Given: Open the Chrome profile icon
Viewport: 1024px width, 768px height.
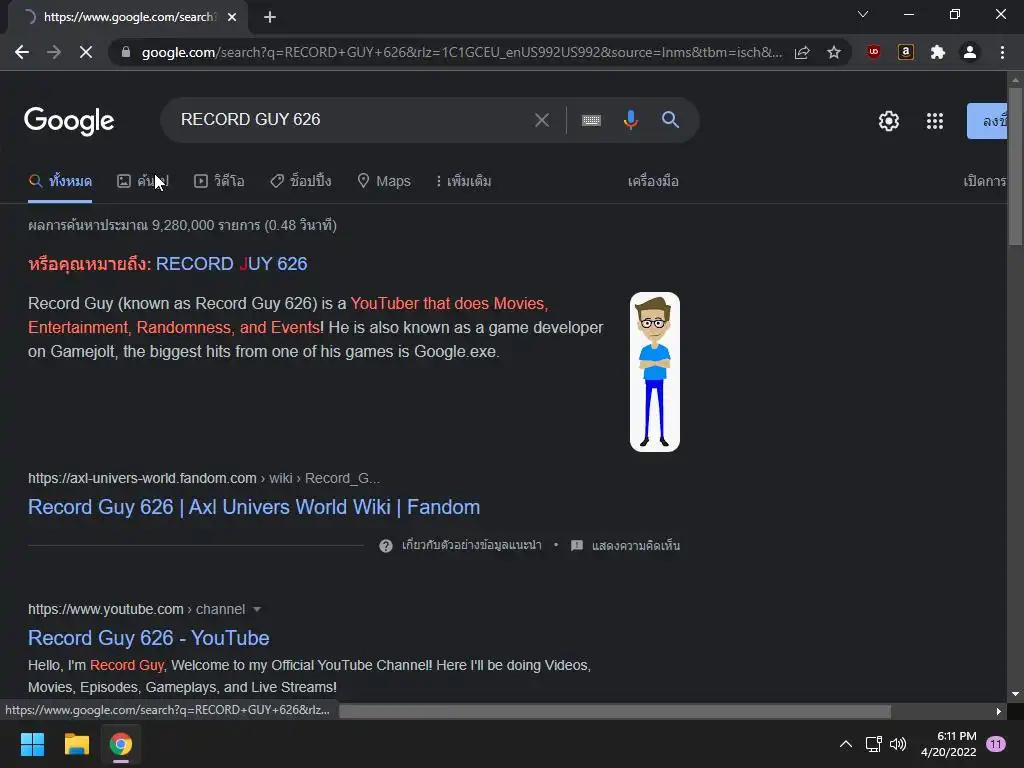Looking at the screenshot, I should (970, 52).
